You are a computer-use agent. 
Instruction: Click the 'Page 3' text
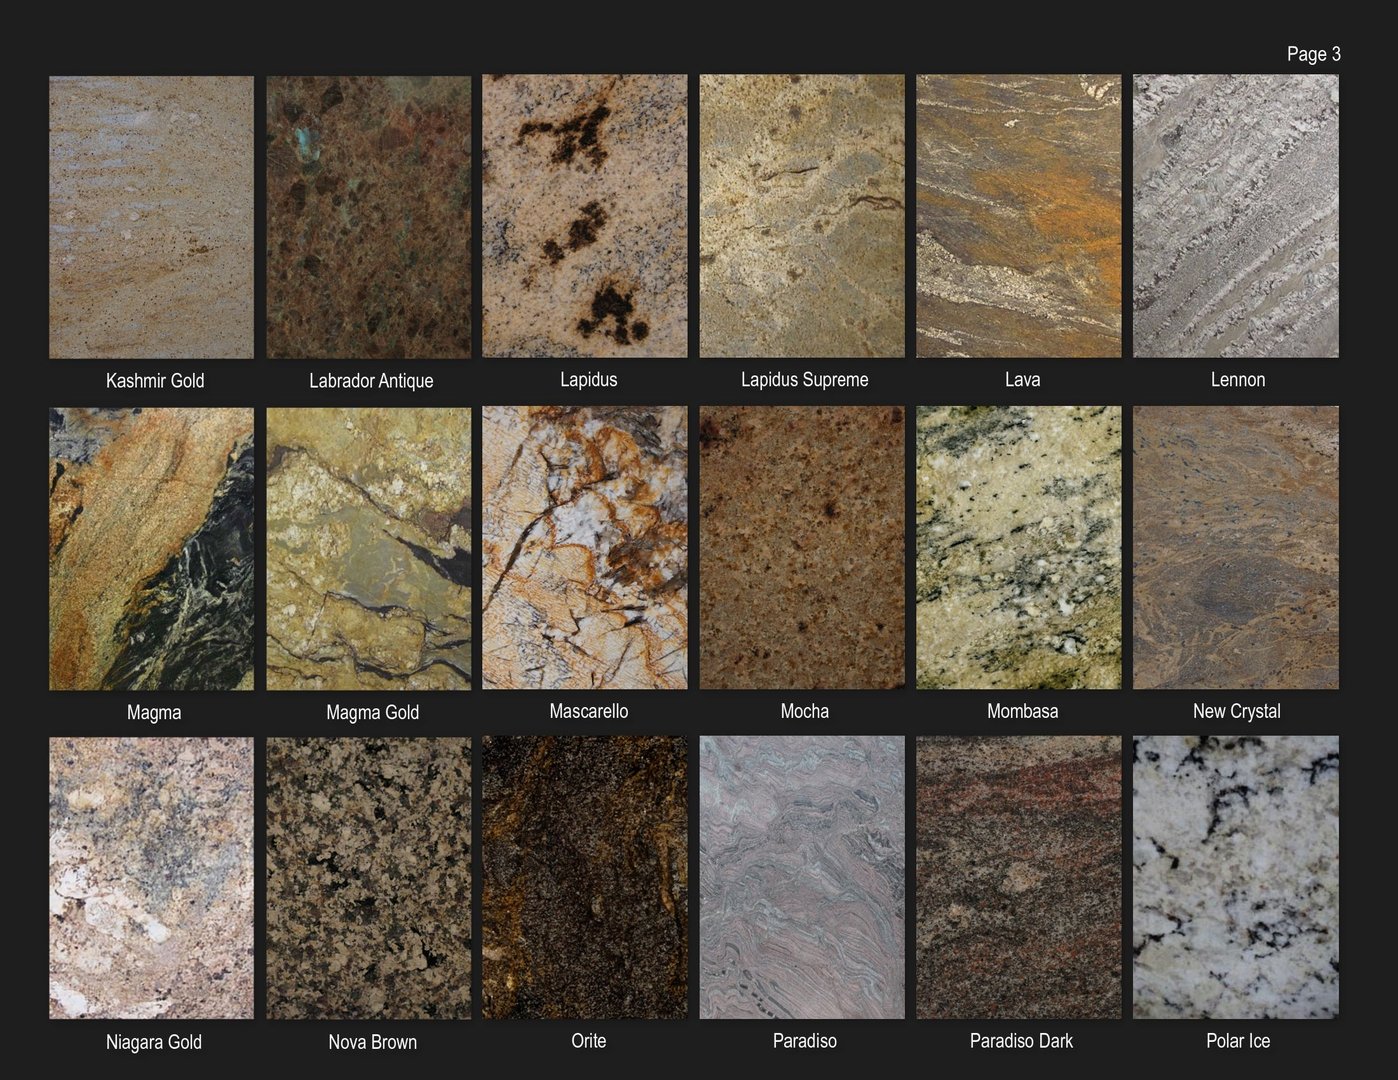pos(1313,54)
